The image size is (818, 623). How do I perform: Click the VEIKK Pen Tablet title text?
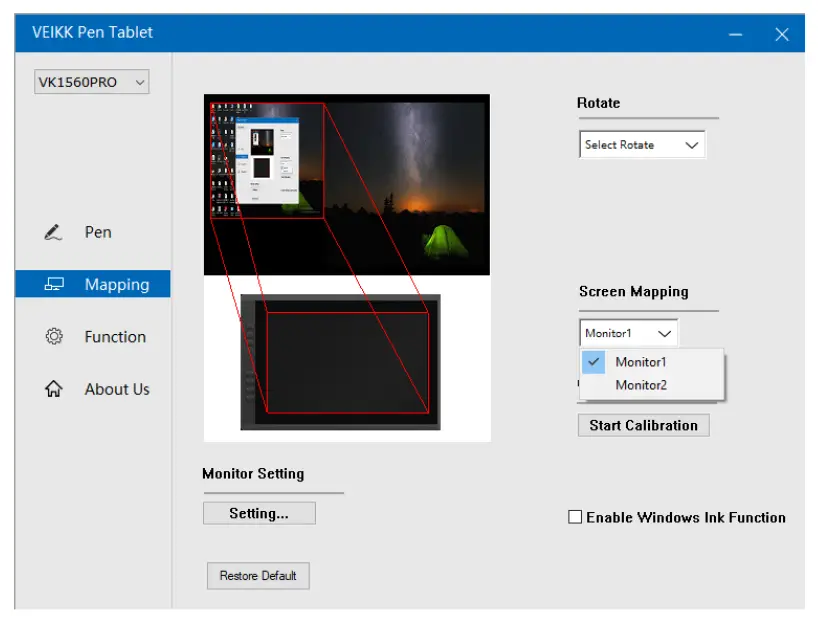[92, 32]
